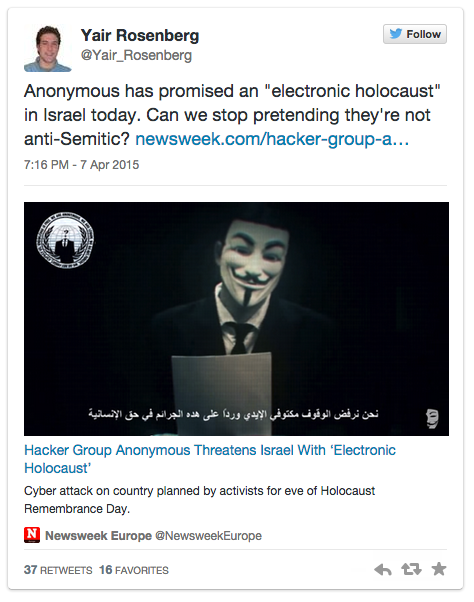Click the Twitter bird icon in Follow

[x=396, y=34]
